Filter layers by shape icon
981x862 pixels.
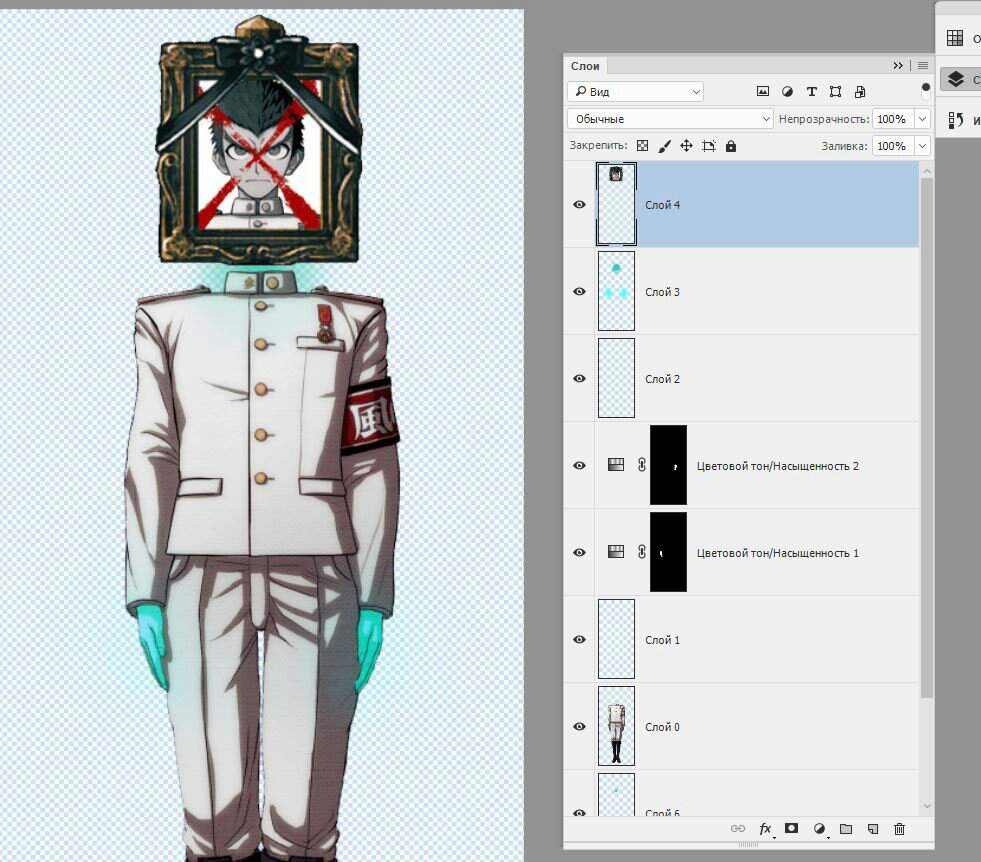point(835,91)
